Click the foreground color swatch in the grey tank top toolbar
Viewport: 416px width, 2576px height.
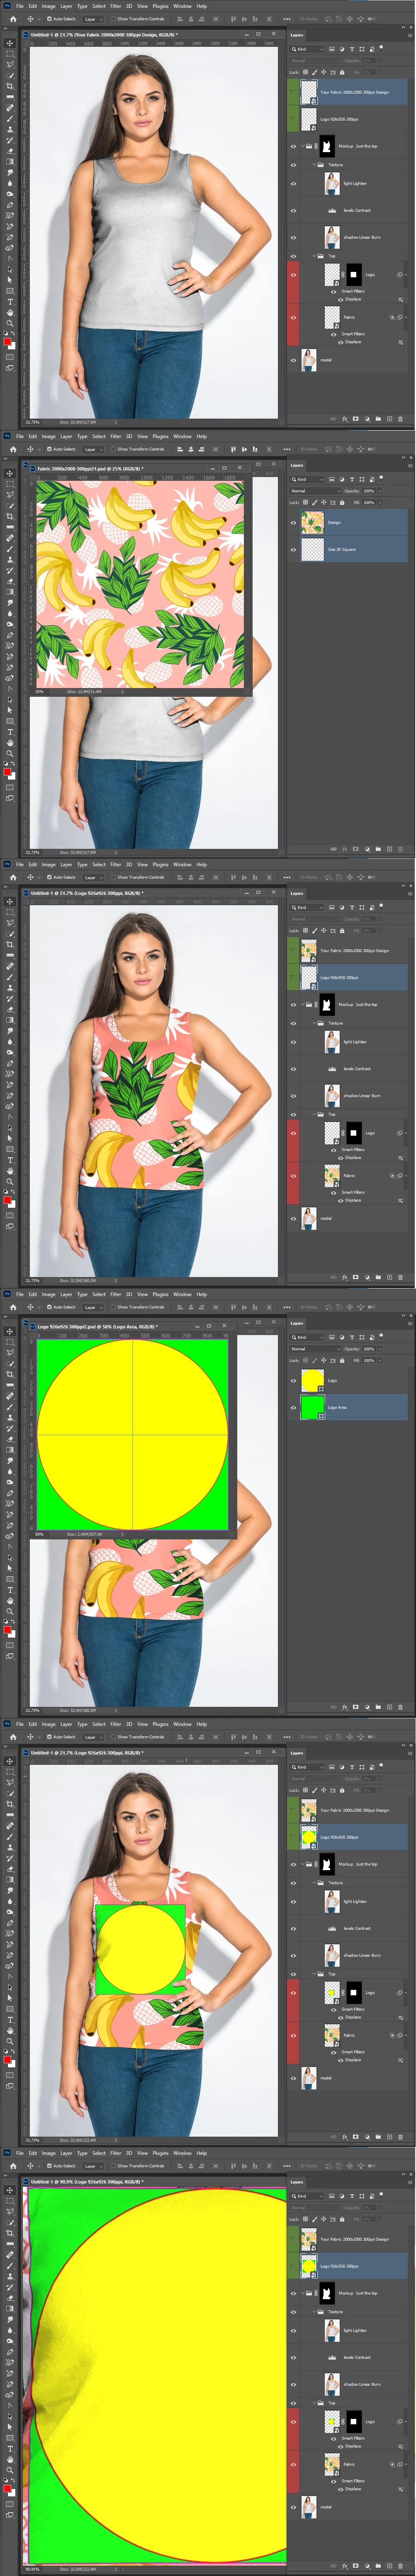(x=8, y=342)
